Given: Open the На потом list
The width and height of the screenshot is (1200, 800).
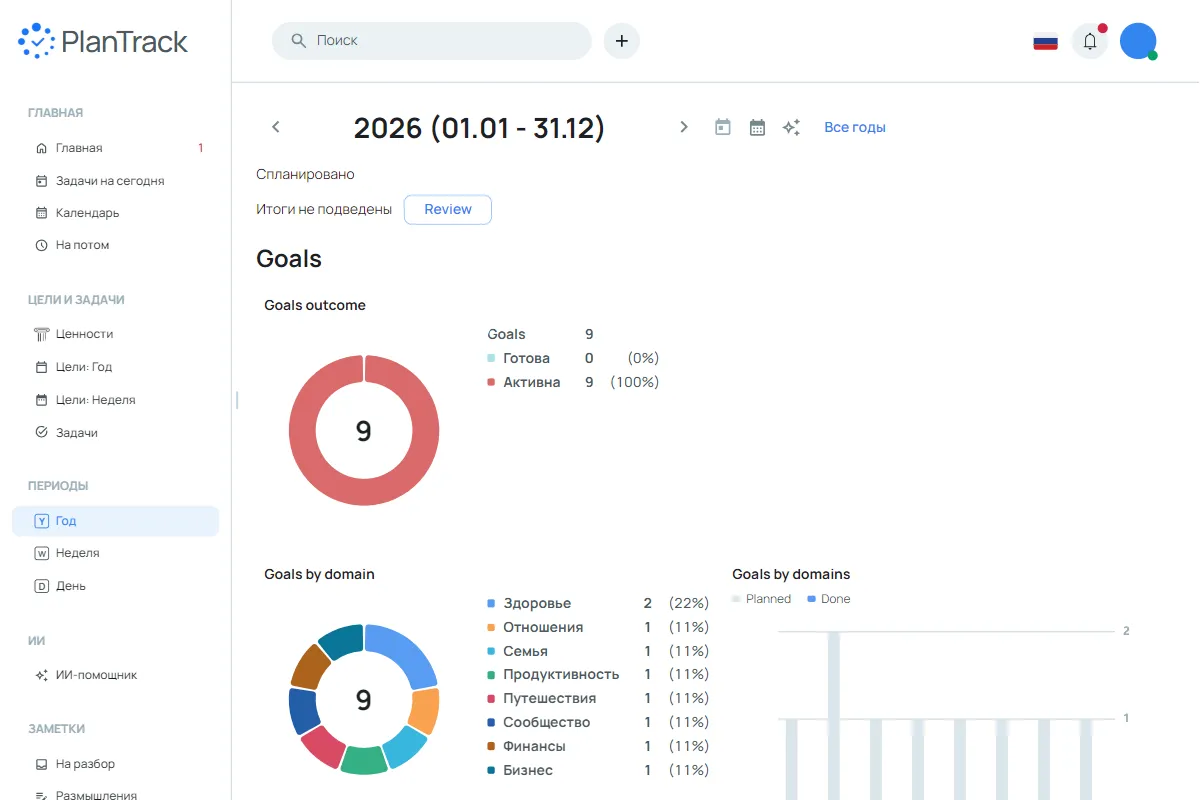Looking at the screenshot, I should pos(115,245).
